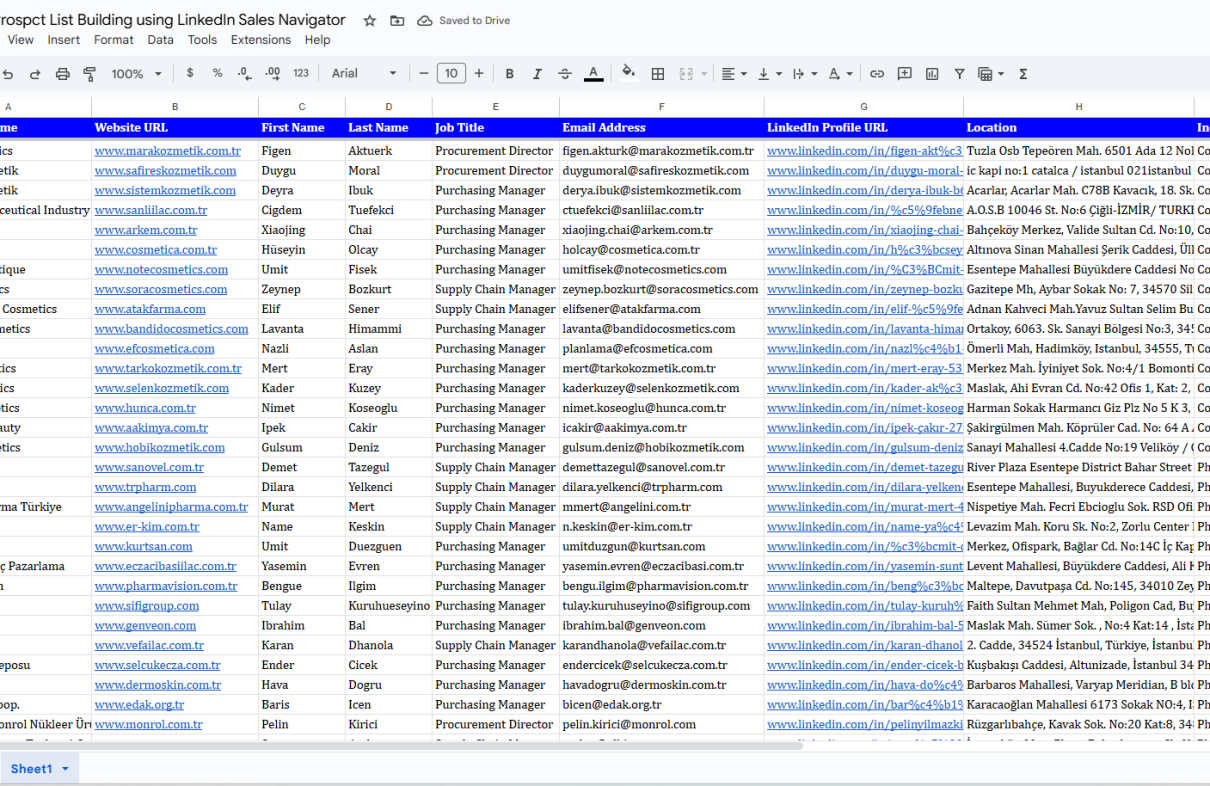
Task: Open the fill color paint bucket
Action: (629, 73)
